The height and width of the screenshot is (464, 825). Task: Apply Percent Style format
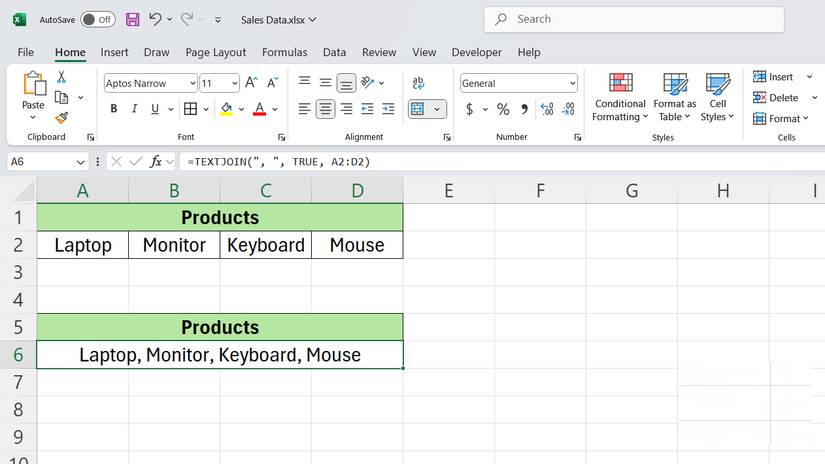503,109
